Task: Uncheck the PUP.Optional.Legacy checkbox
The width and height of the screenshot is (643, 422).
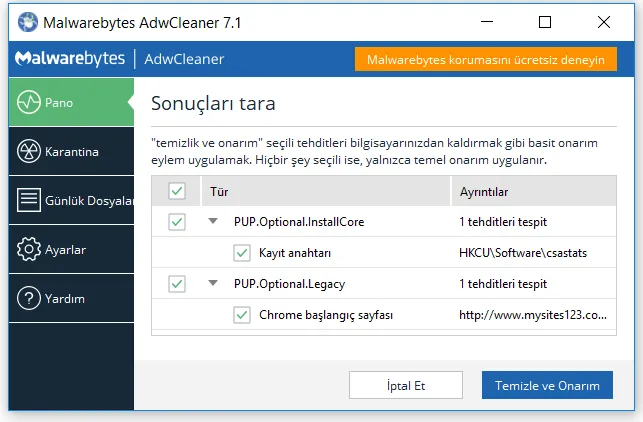Action: point(177,284)
